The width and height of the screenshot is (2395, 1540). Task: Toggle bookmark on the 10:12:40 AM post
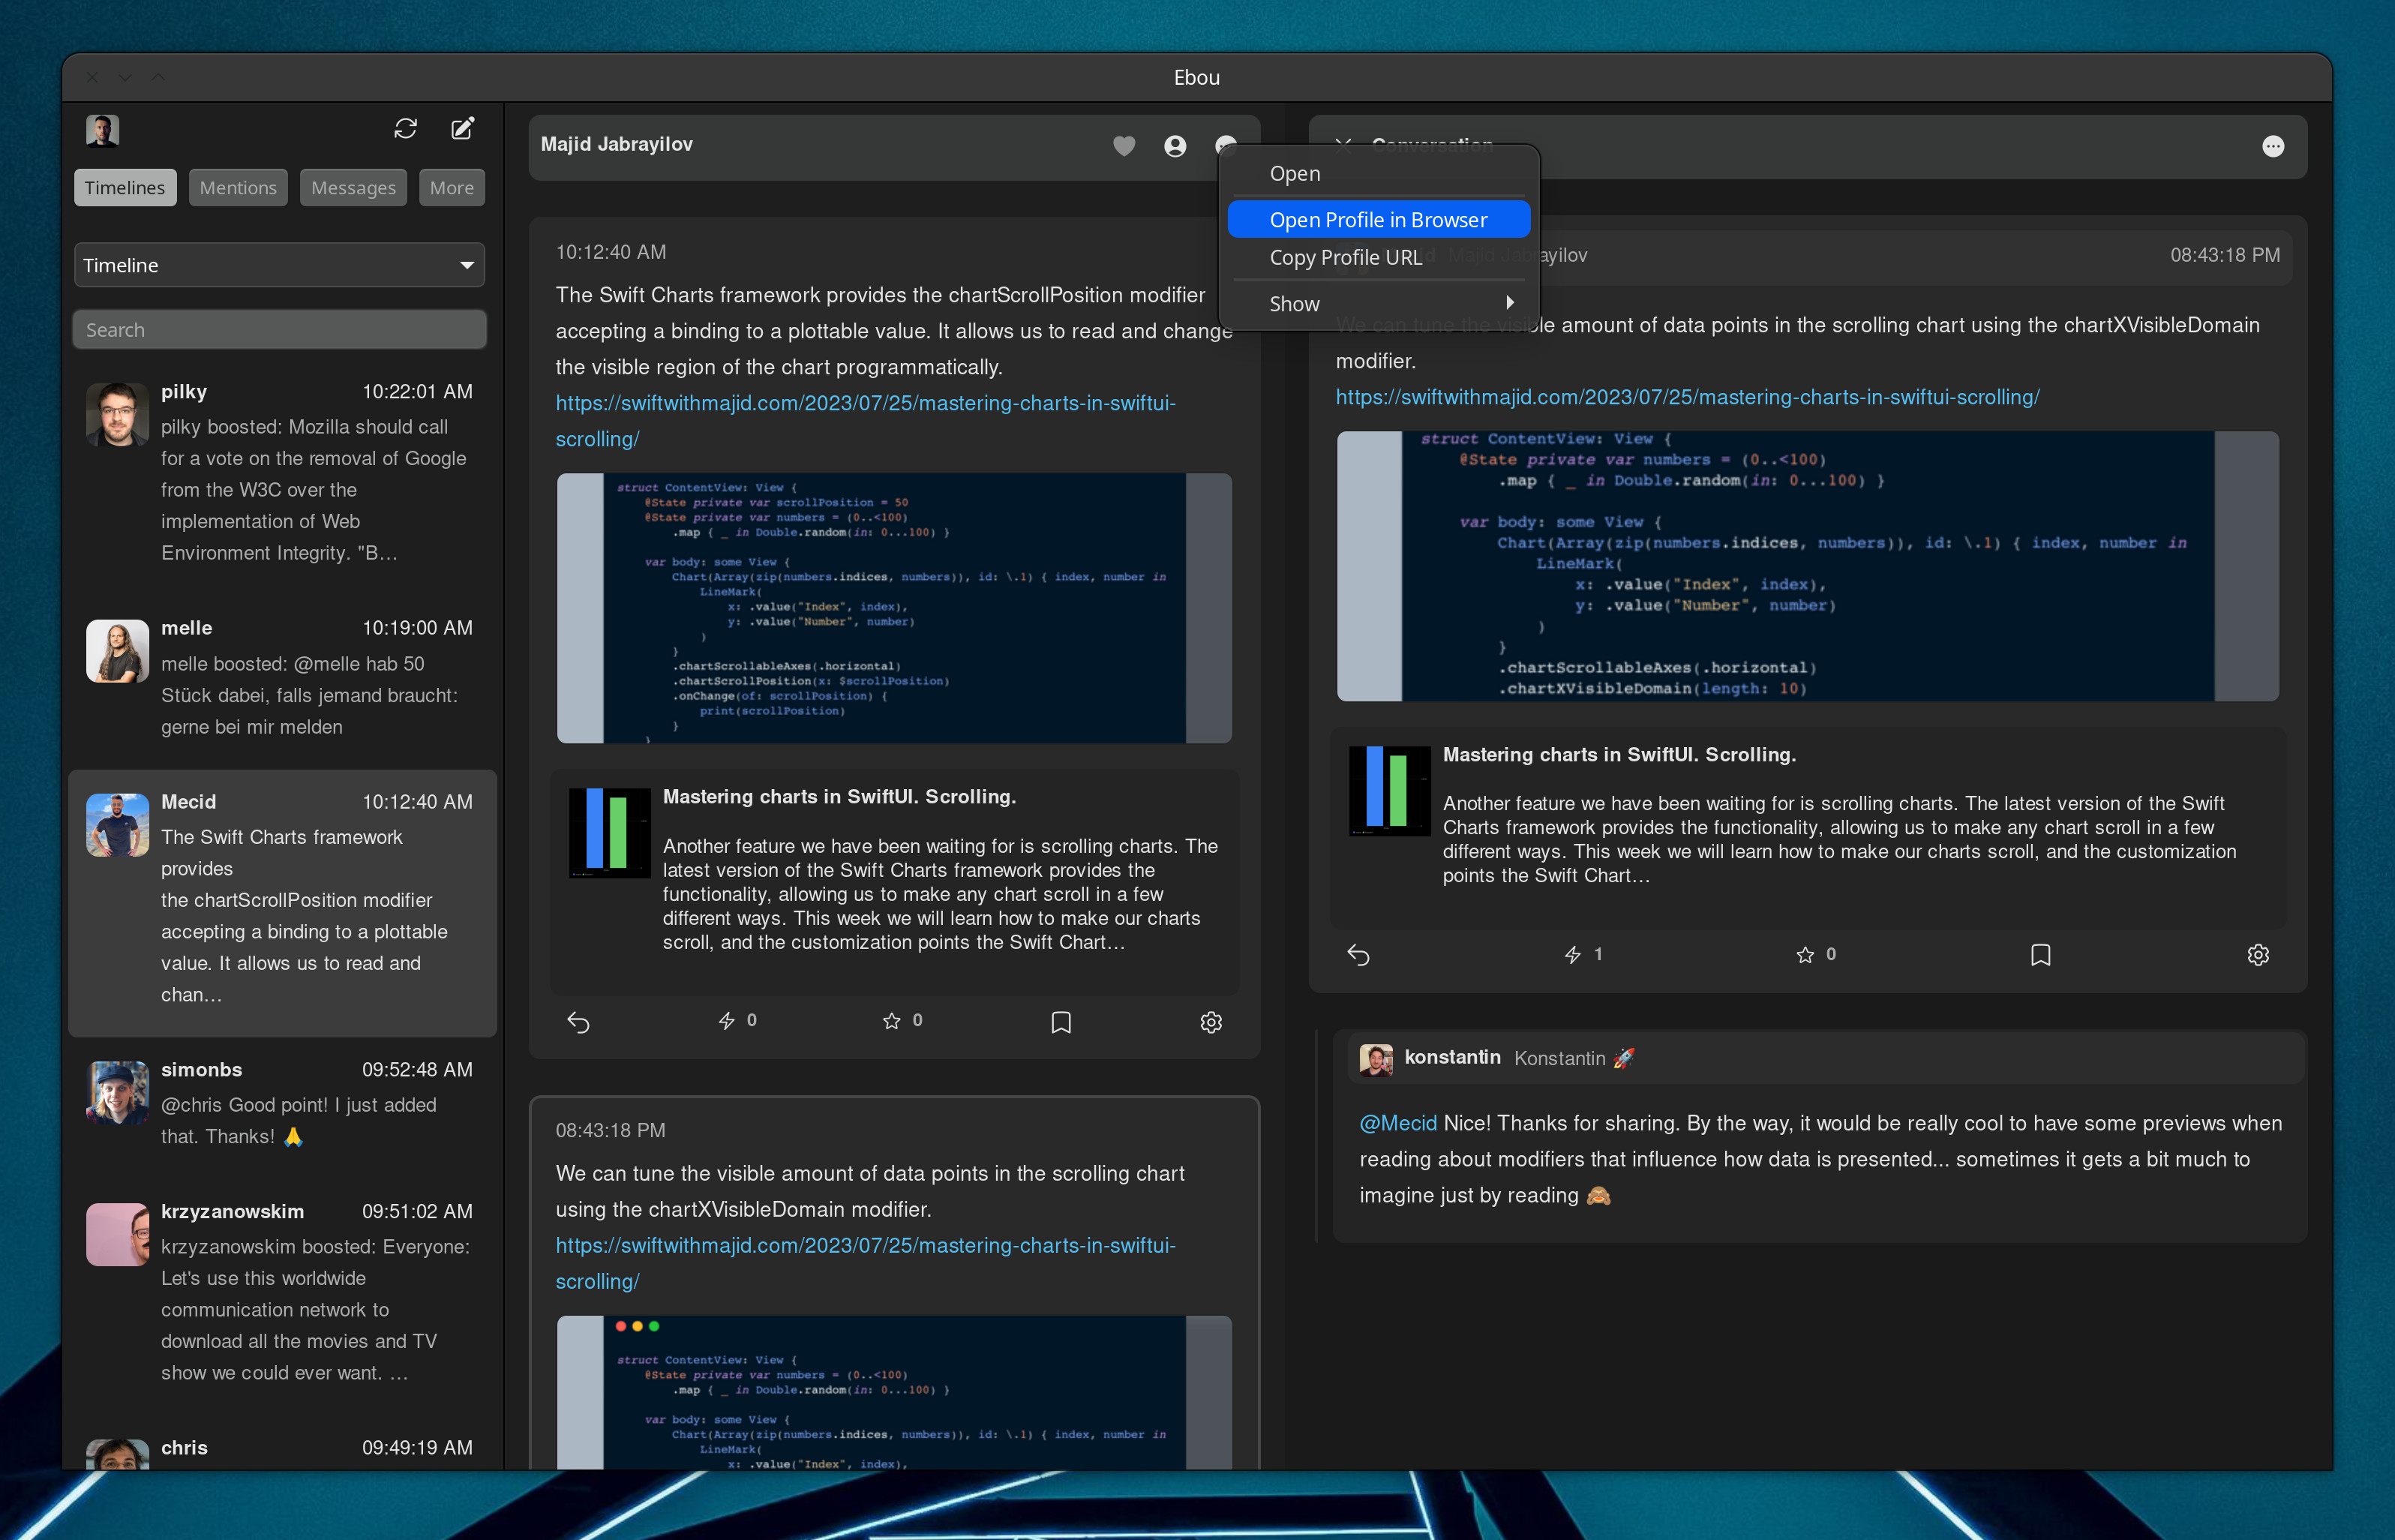coord(1061,1021)
